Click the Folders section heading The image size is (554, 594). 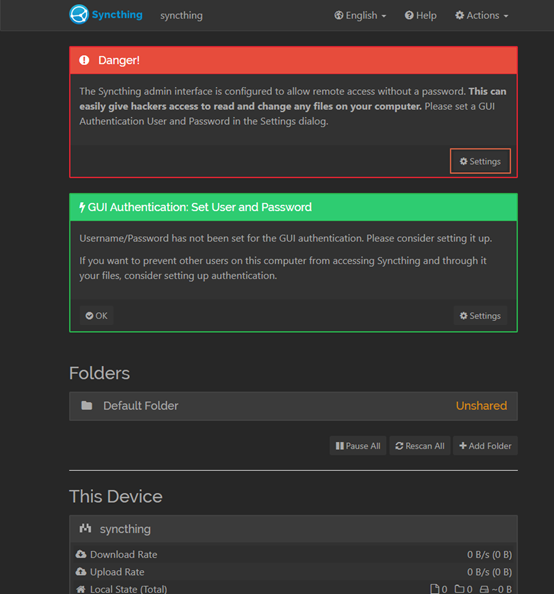point(99,373)
